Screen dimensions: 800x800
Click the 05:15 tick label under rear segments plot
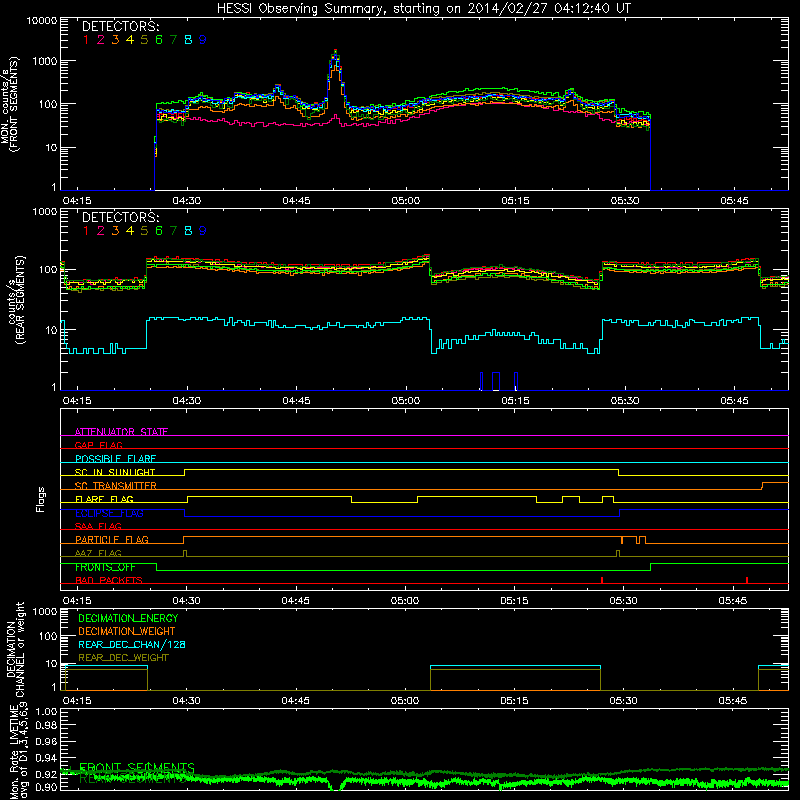point(515,401)
